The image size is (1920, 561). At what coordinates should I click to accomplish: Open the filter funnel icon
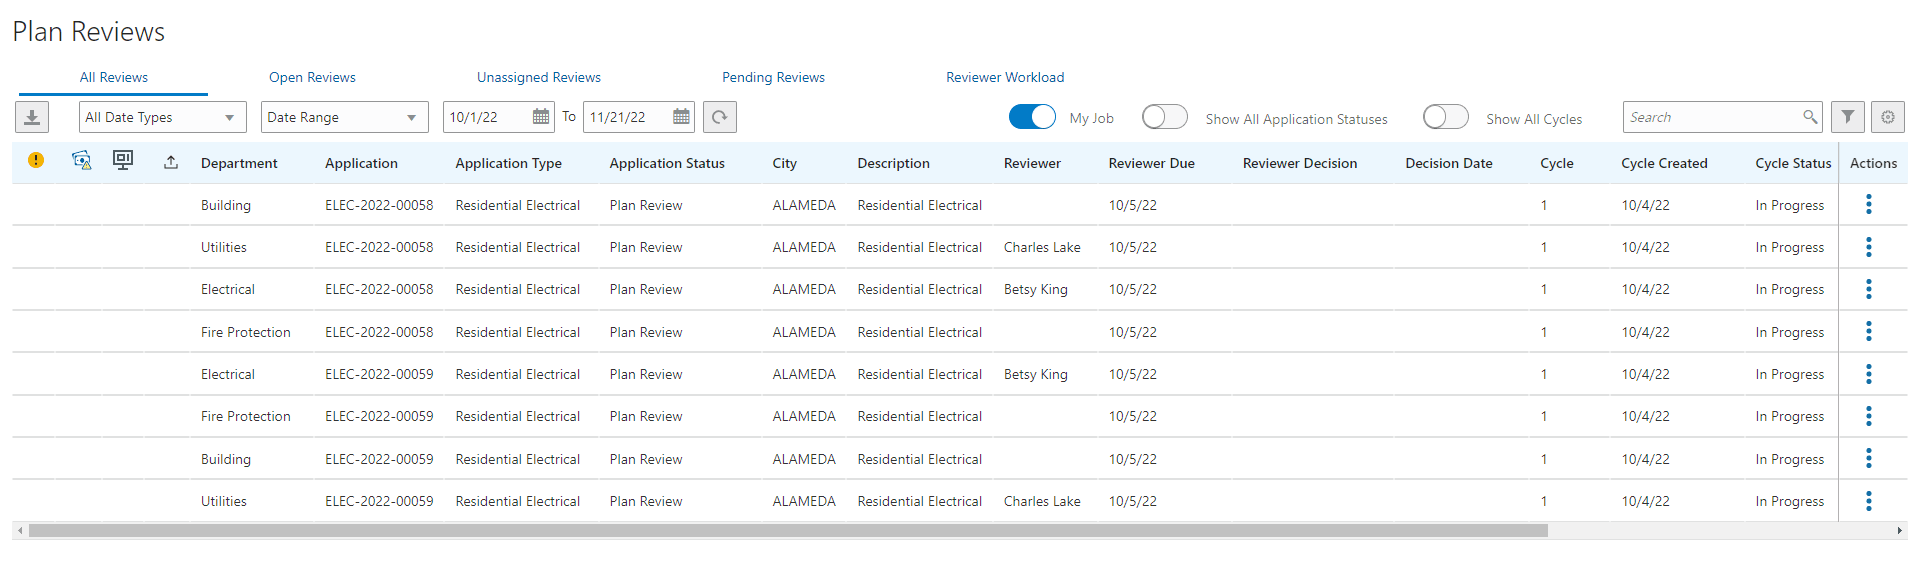pyautogui.click(x=1847, y=118)
